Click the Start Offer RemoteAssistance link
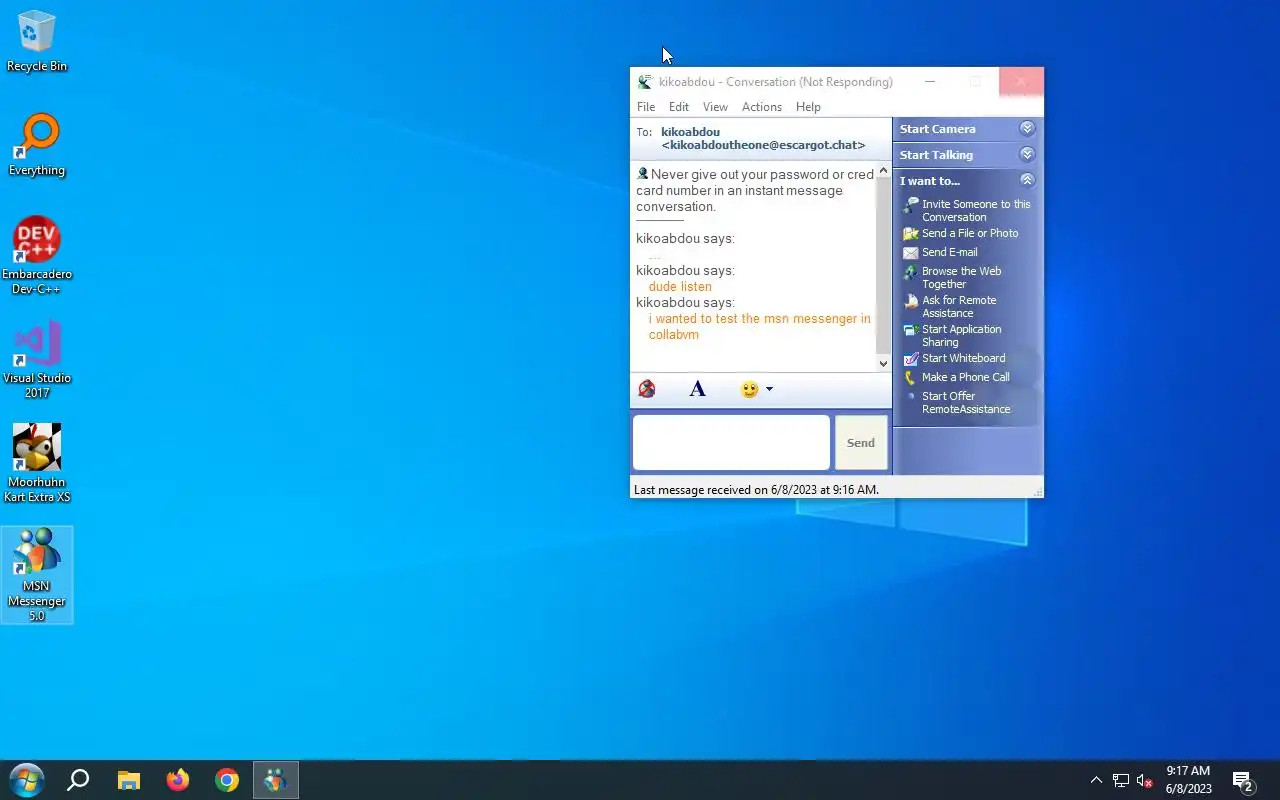This screenshot has height=800, width=1280. [966, 402]
